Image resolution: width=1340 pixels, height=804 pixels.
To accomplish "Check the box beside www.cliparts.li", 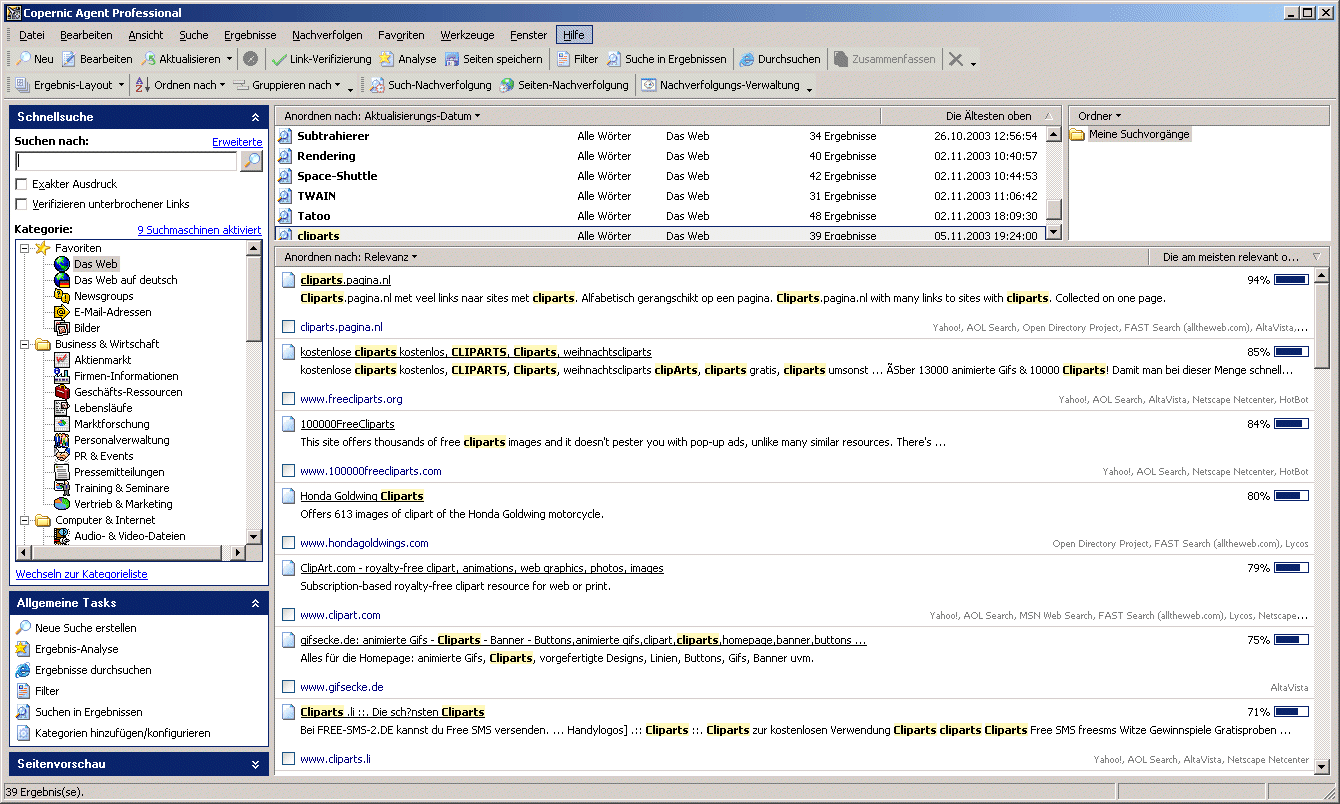I will [288, 759].
